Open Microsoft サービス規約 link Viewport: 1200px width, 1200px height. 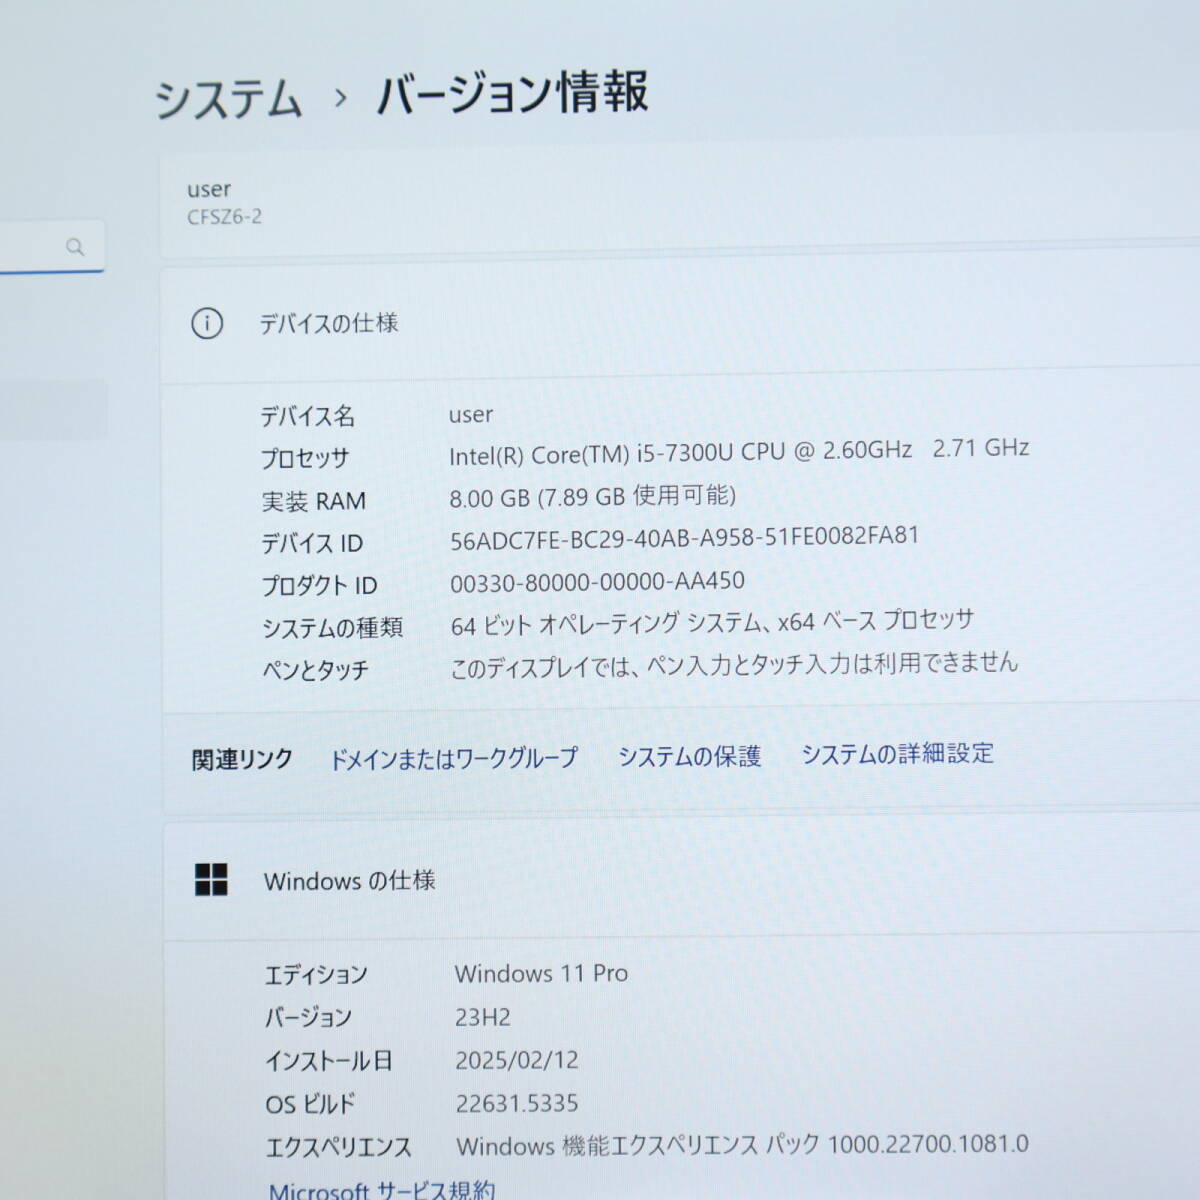coord(382,1189)
